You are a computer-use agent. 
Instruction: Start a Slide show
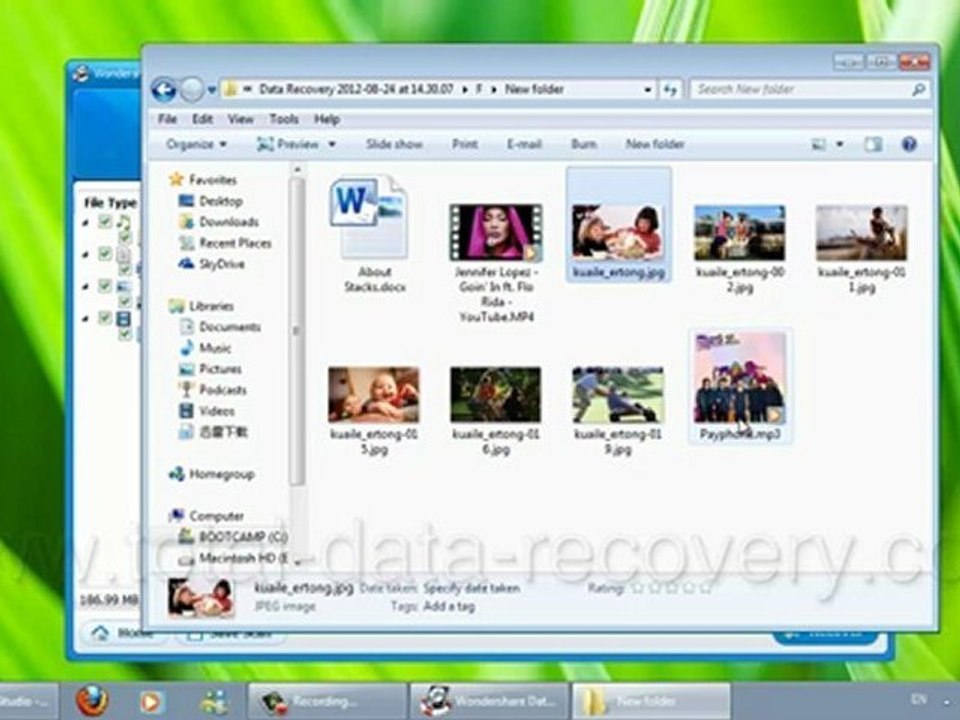[x=394, y=144]
